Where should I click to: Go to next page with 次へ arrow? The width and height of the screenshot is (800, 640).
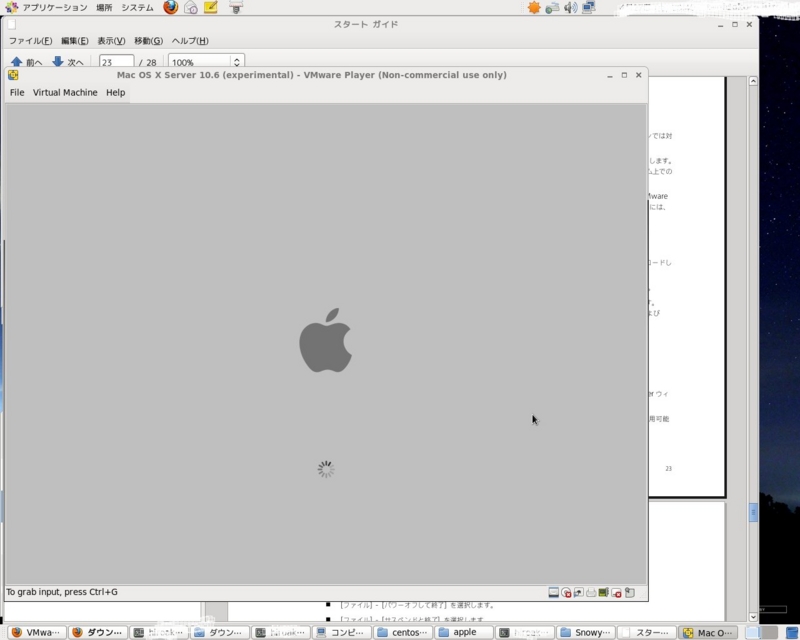(68, 62)
